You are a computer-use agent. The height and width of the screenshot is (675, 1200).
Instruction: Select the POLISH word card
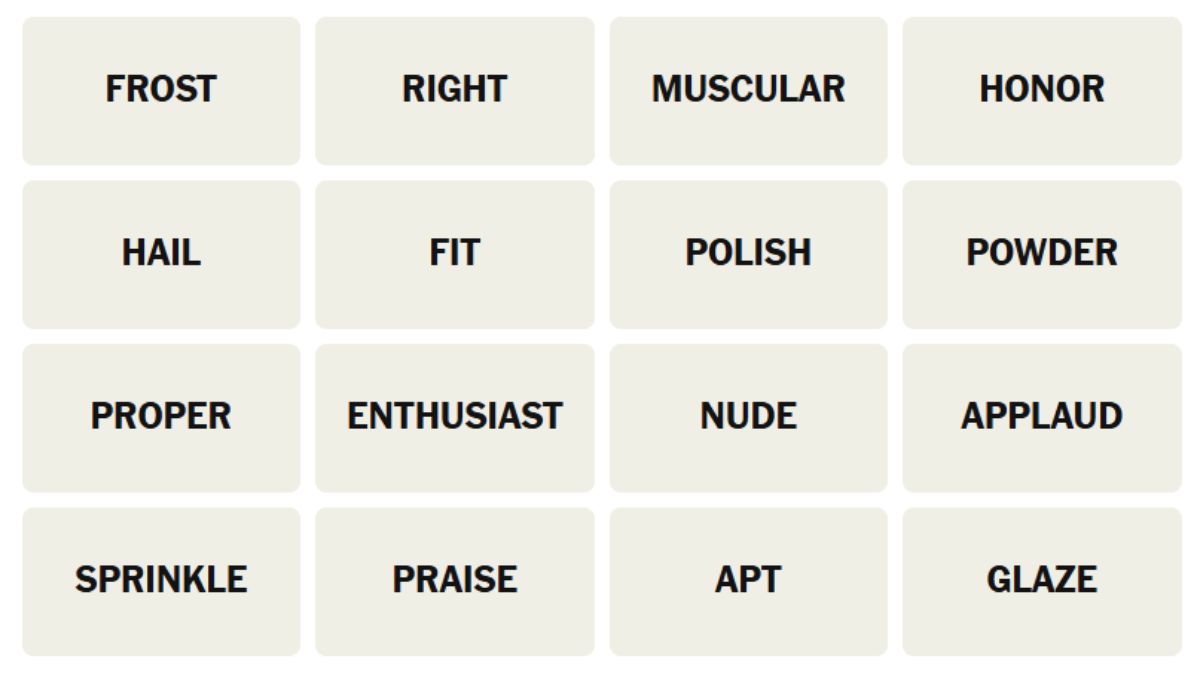[748, 254]
